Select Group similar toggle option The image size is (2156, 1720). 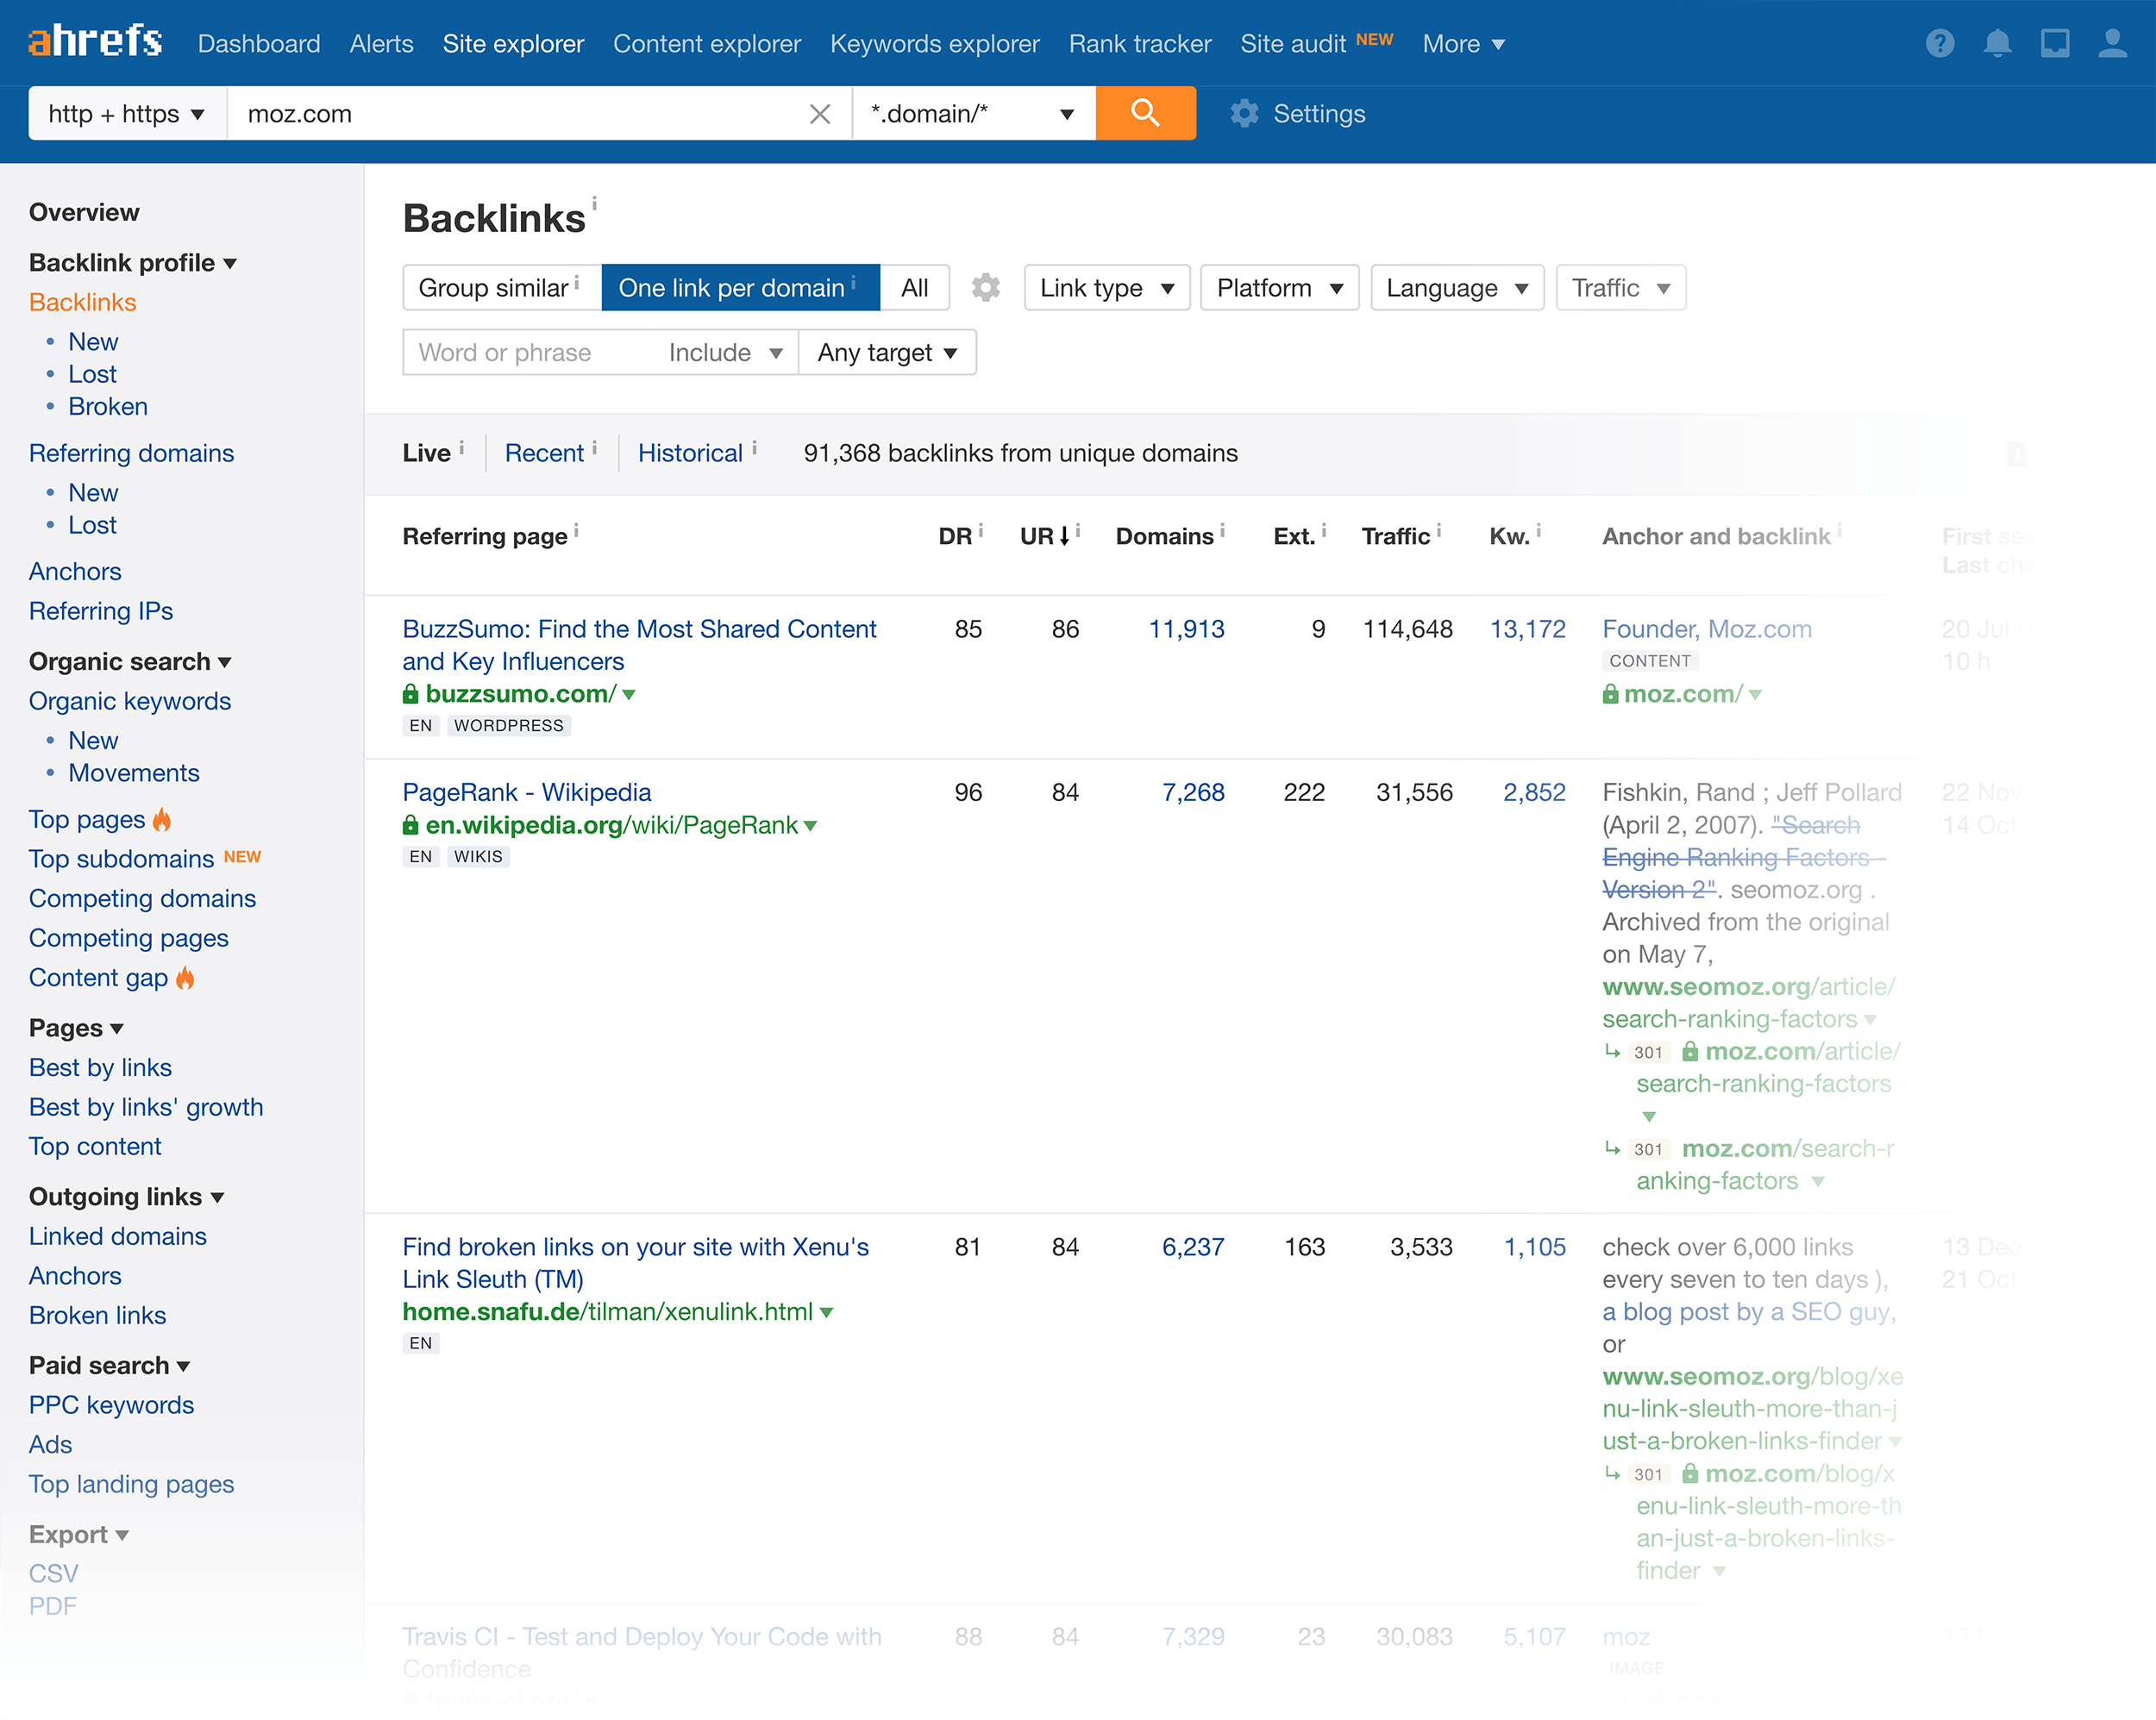[x=502, y=288]
